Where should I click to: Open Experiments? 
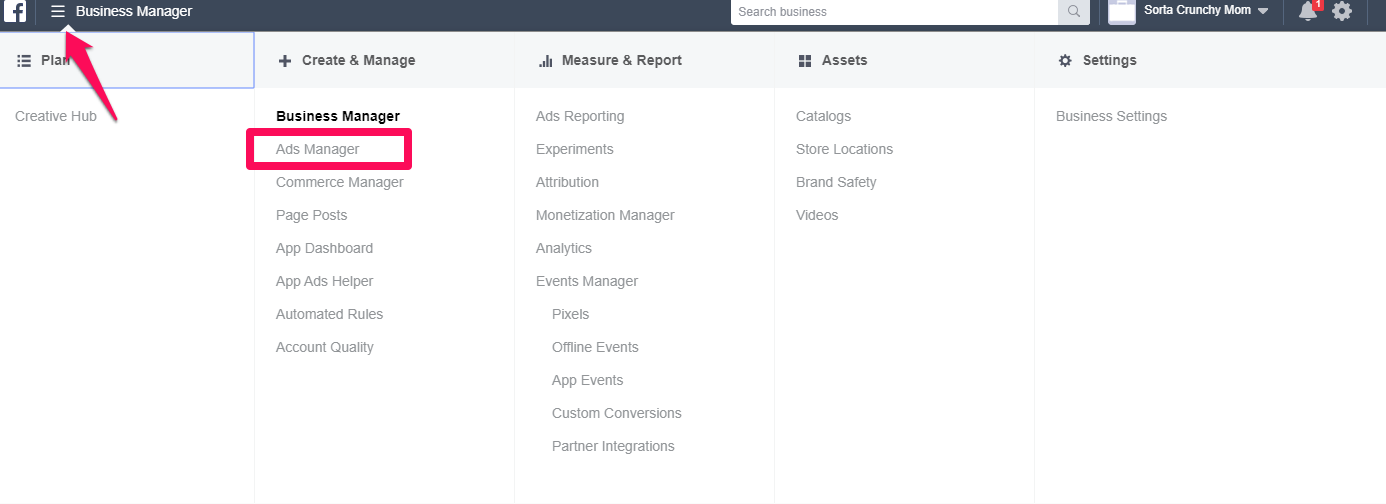click(x=575, y=149)
